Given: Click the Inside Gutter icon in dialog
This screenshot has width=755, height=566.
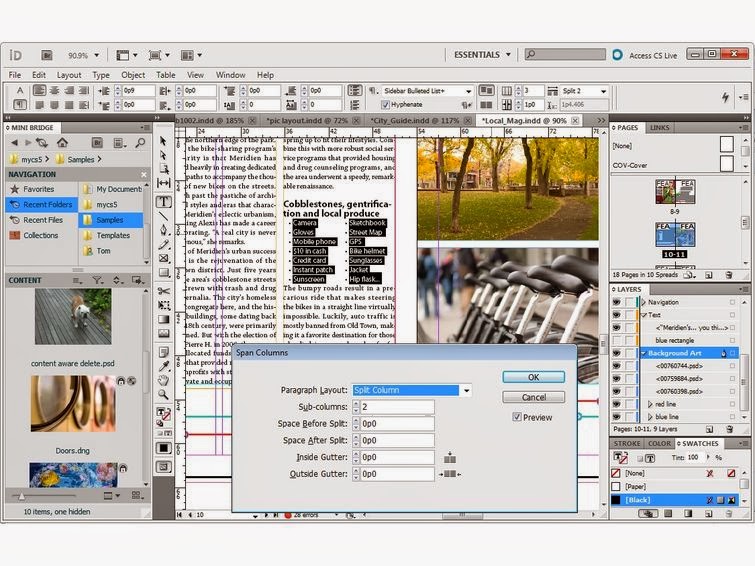Looking at the screenshot, I should (x=450, y=457).
